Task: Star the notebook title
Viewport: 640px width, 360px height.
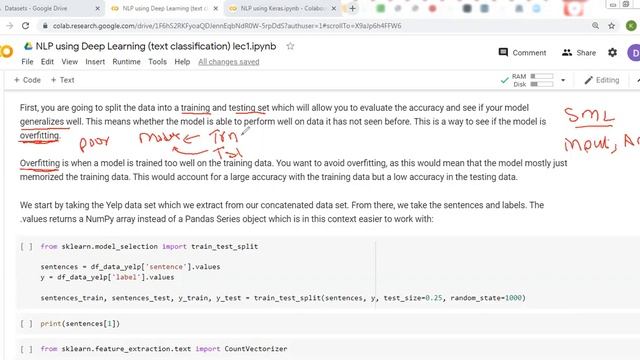Action: pyautogui.click(x=290, y=46)
